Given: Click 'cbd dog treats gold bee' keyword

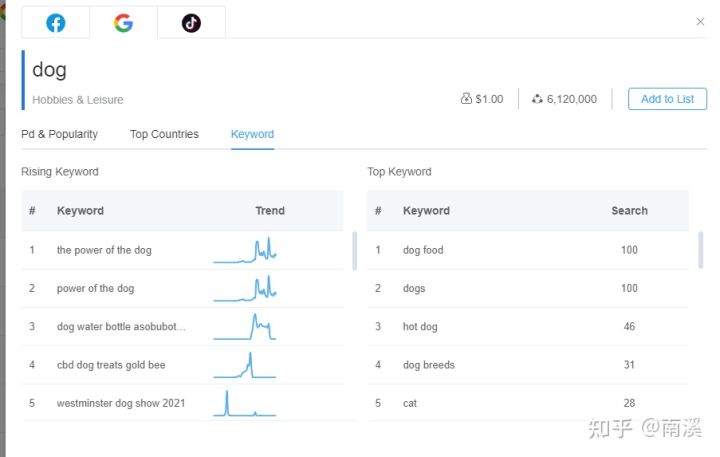Looking at the screenshot, I should tap(111, 365).
